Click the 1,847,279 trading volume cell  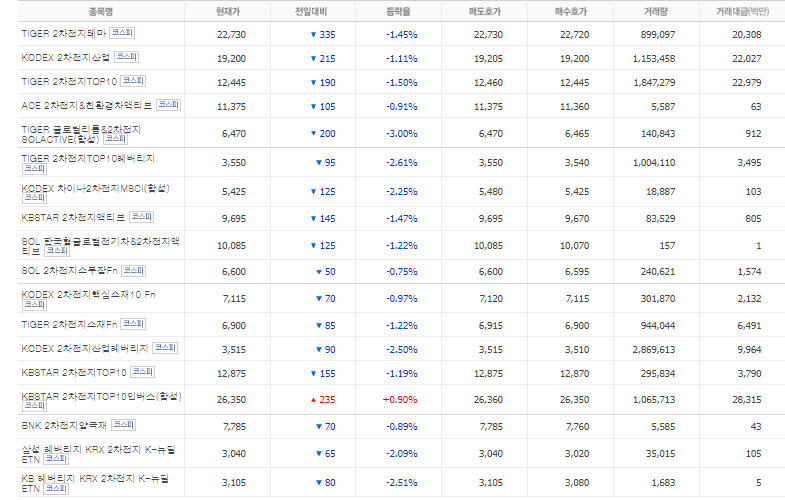click(654, 83)
